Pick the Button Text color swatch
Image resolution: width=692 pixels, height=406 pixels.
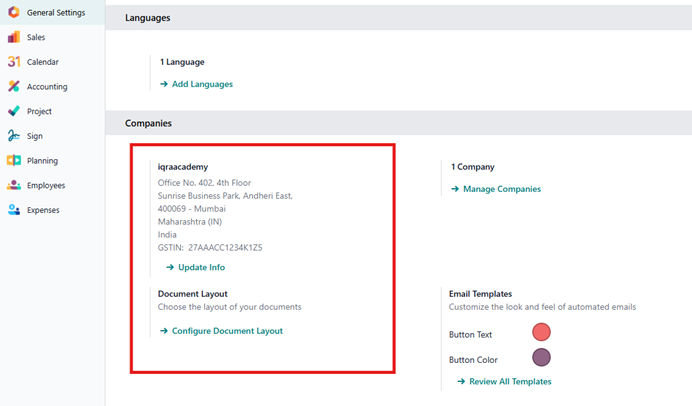click(541, 333)
